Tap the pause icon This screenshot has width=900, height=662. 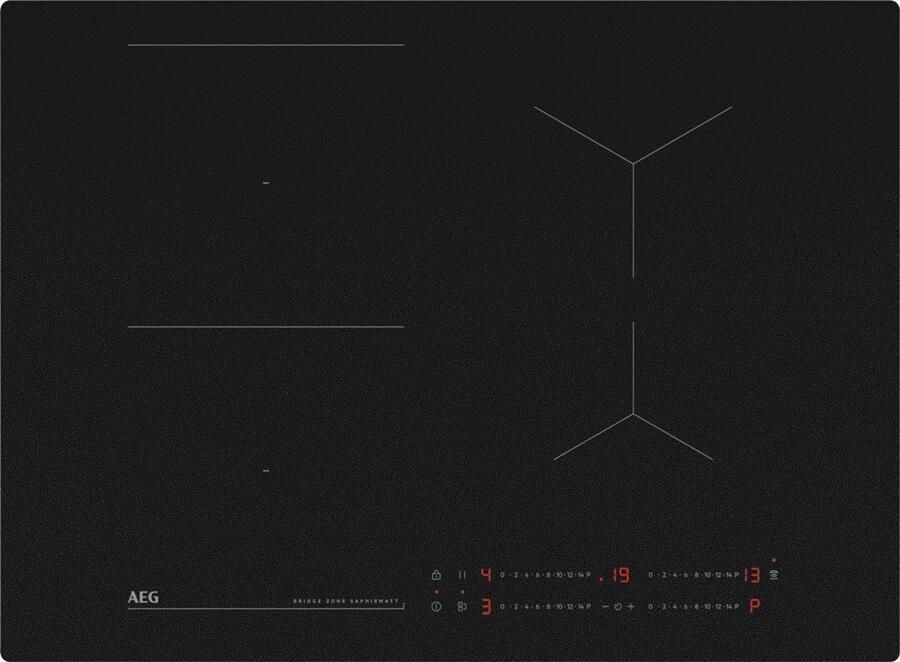pyautogui.click(x=461, y=575)
